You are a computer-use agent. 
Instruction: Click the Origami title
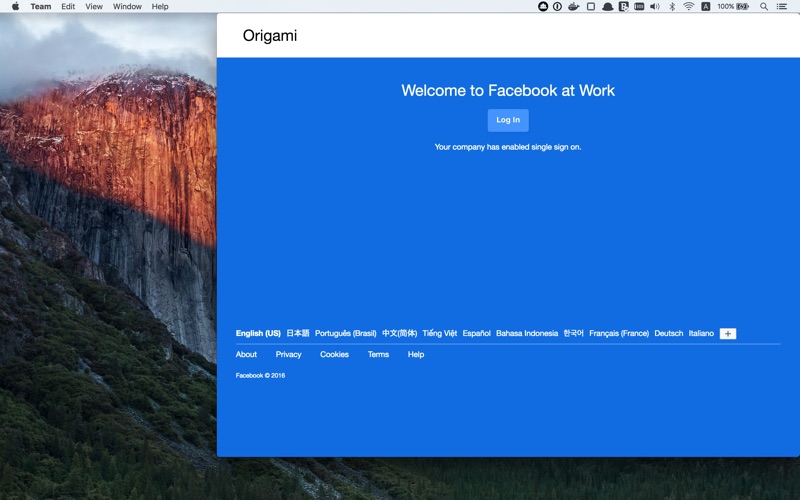coord(269,36)
